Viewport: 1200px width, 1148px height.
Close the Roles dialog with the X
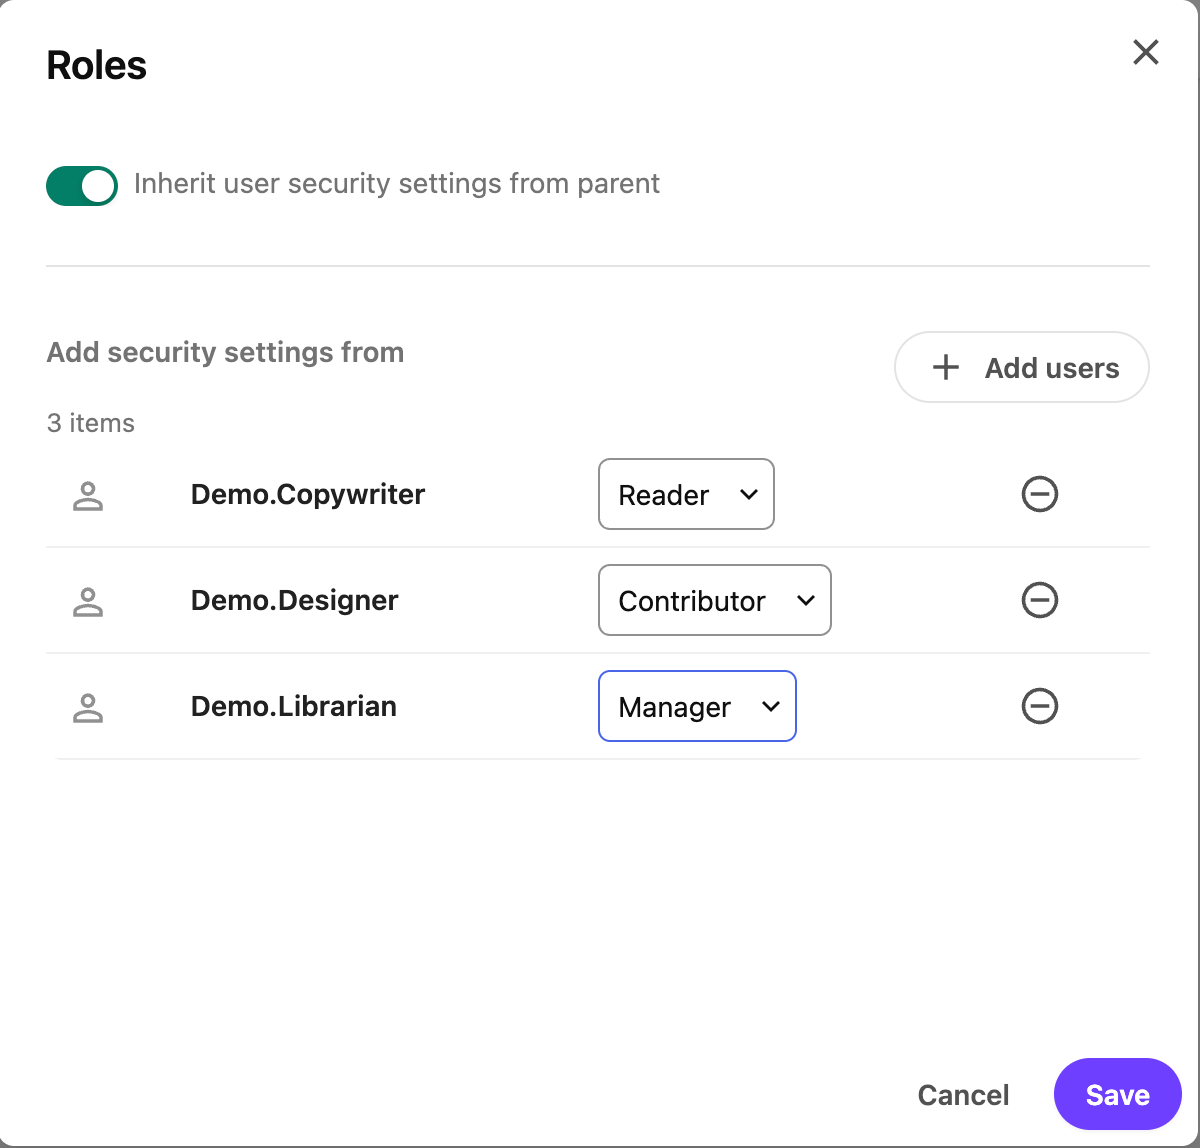click(1145, 52)
